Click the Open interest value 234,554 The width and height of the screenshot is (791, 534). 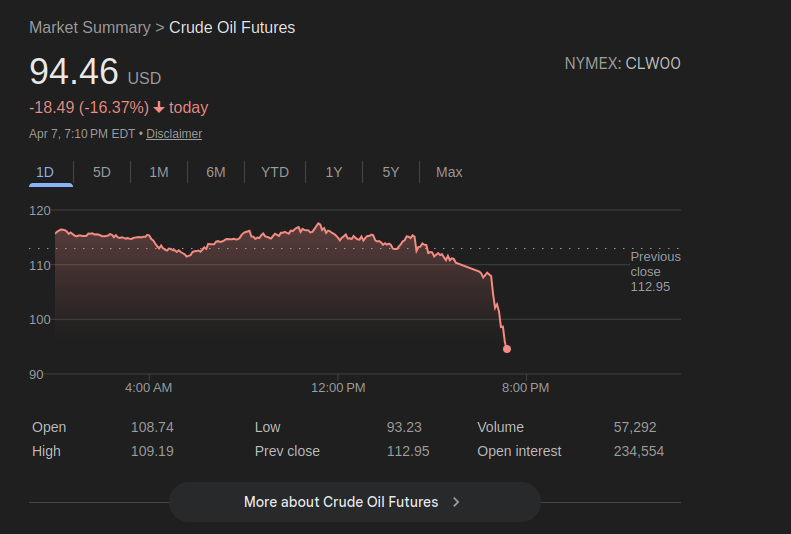click(638, 451)
